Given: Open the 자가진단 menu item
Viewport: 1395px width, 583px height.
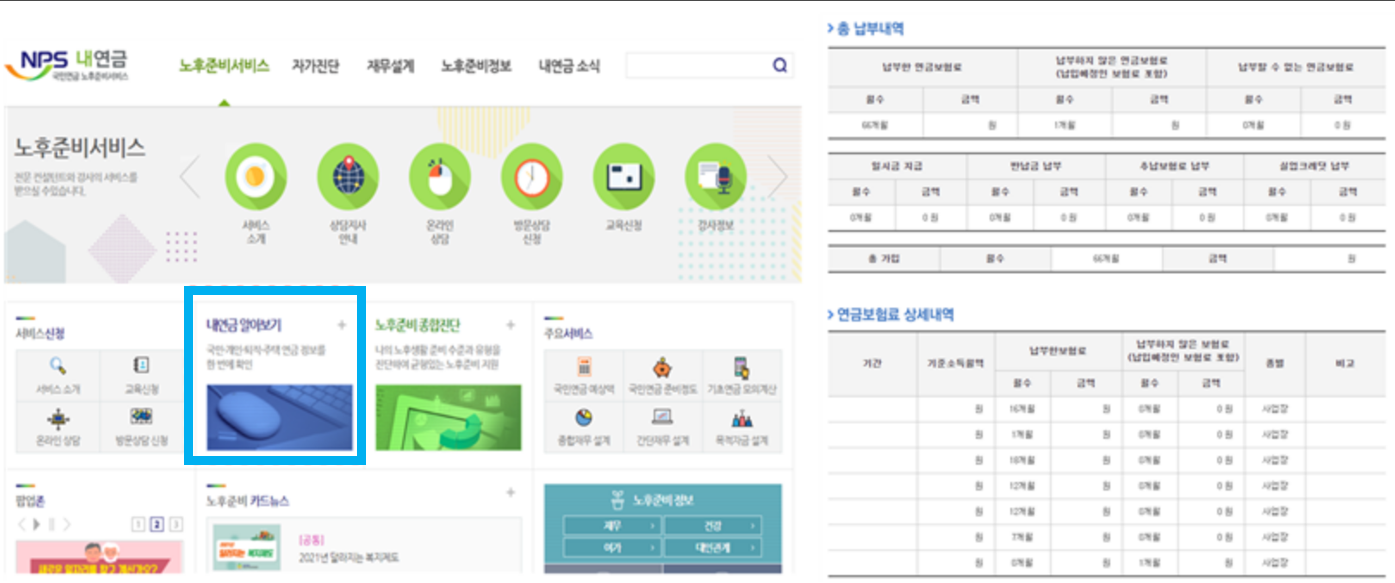Looking at the screenshot, I should 318,62.
